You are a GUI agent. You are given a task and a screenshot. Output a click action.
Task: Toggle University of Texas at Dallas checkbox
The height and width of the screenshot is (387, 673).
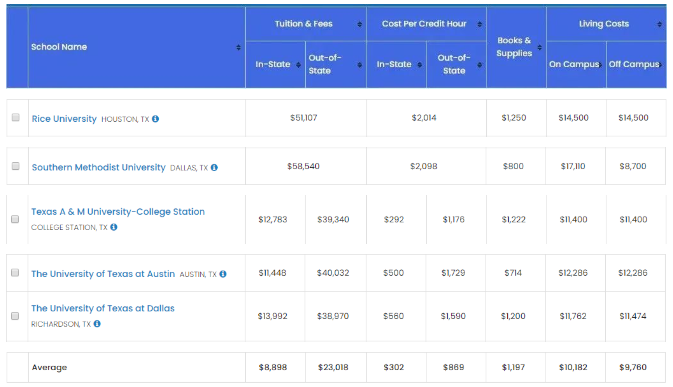click(15, 316)
